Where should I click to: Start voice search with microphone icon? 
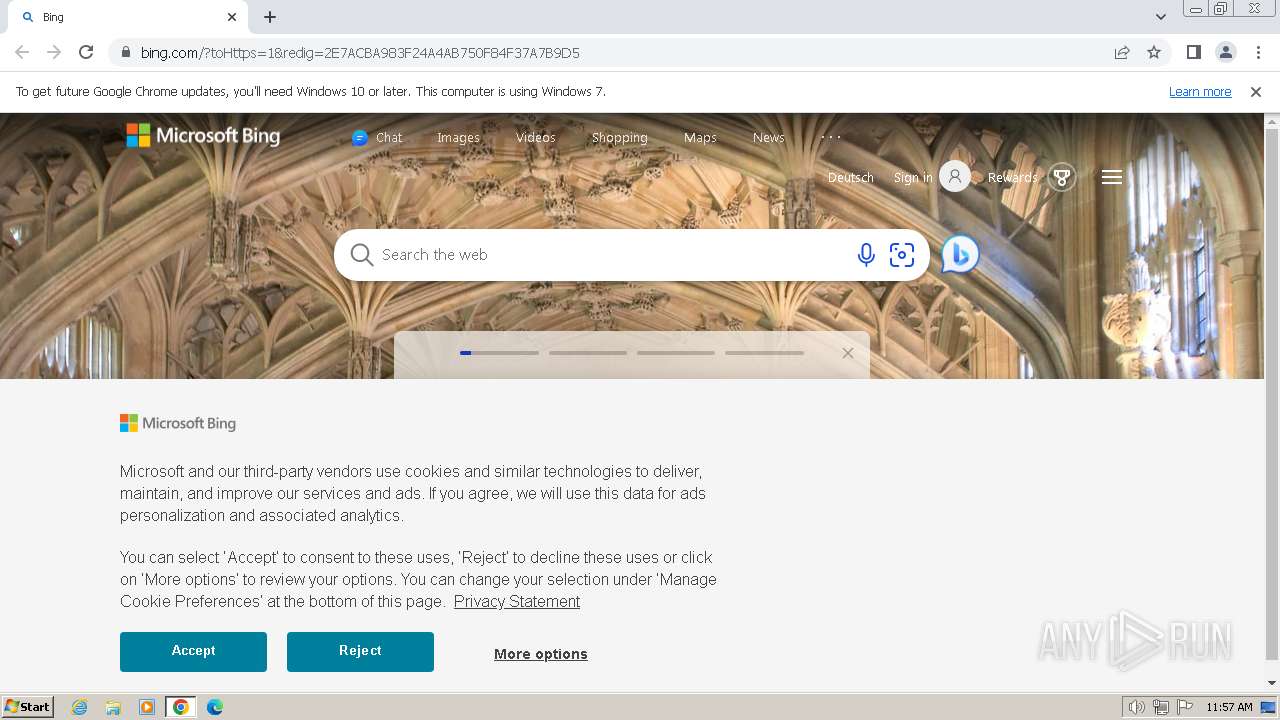[866, 255]
